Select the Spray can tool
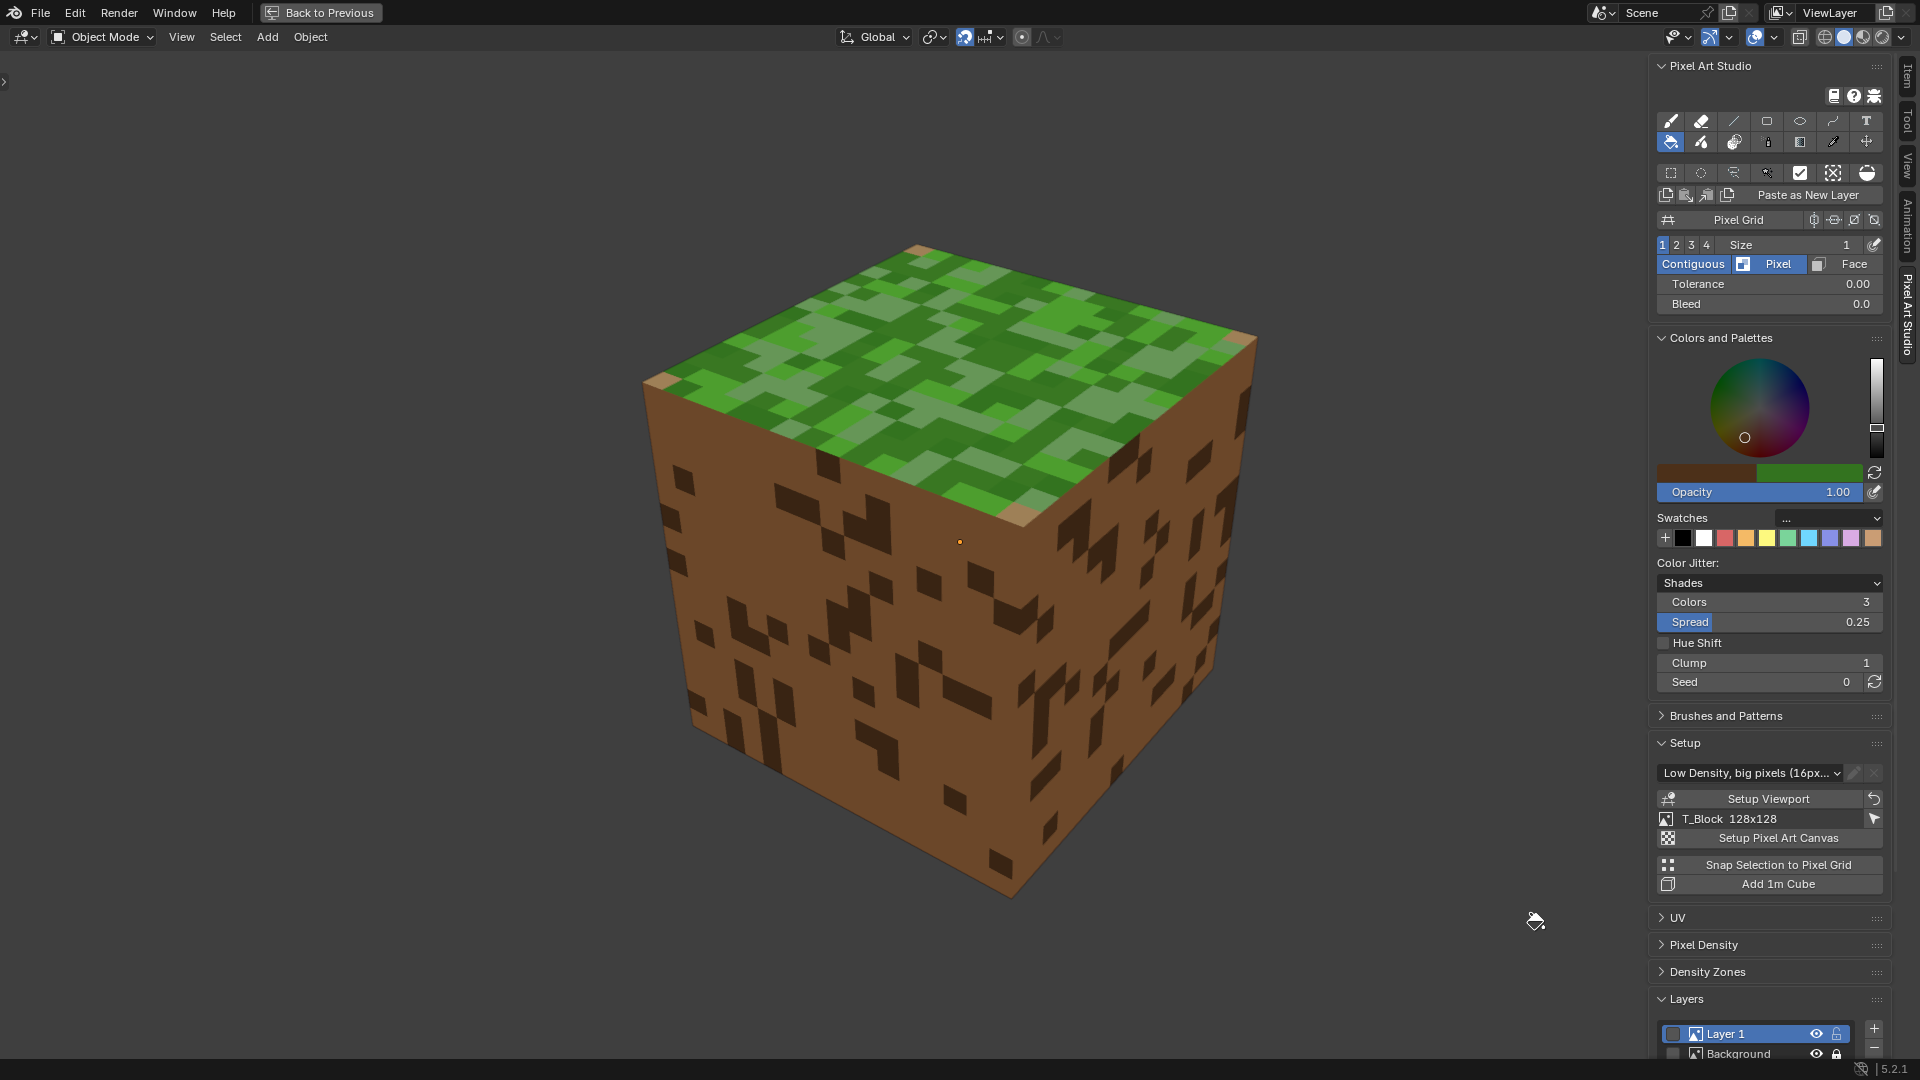This screenshot has height=1080, width=1920. click(x=1768, y=142)
